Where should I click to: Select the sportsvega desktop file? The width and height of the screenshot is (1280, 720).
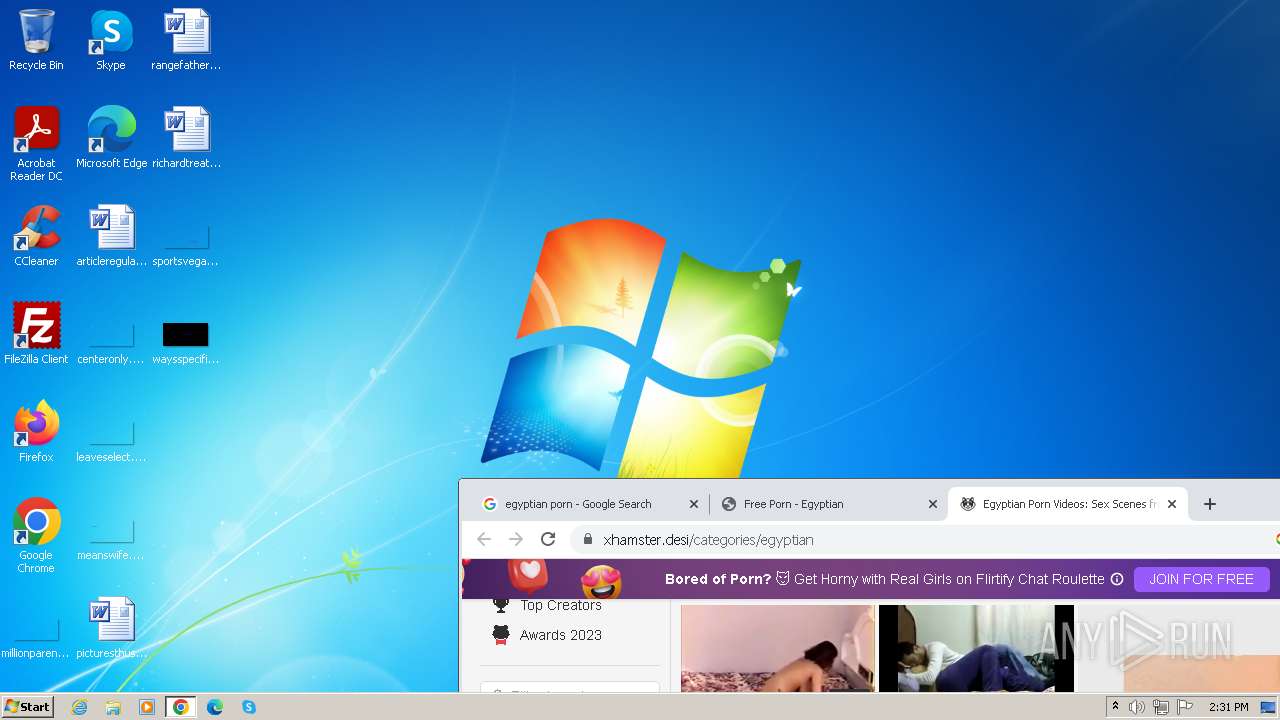pyautogui.click(x=186, y=245)
